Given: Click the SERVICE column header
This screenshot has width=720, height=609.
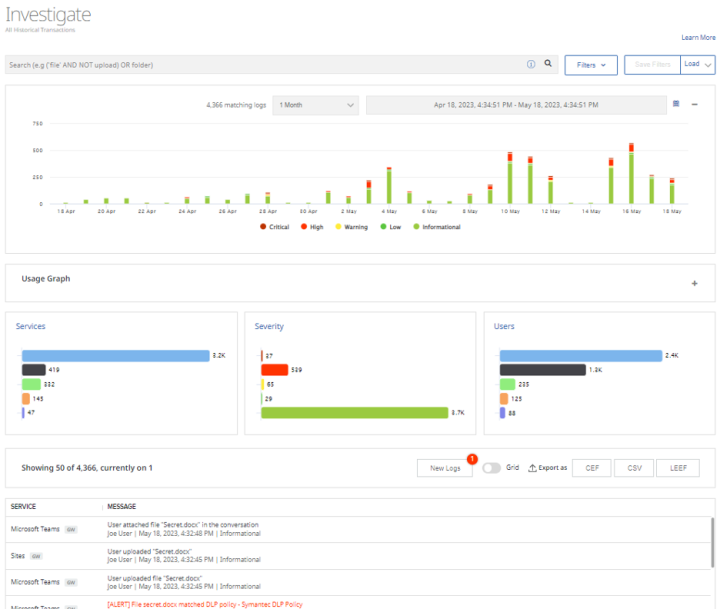Looking at the screenshot, I should [x=23, y=507].
